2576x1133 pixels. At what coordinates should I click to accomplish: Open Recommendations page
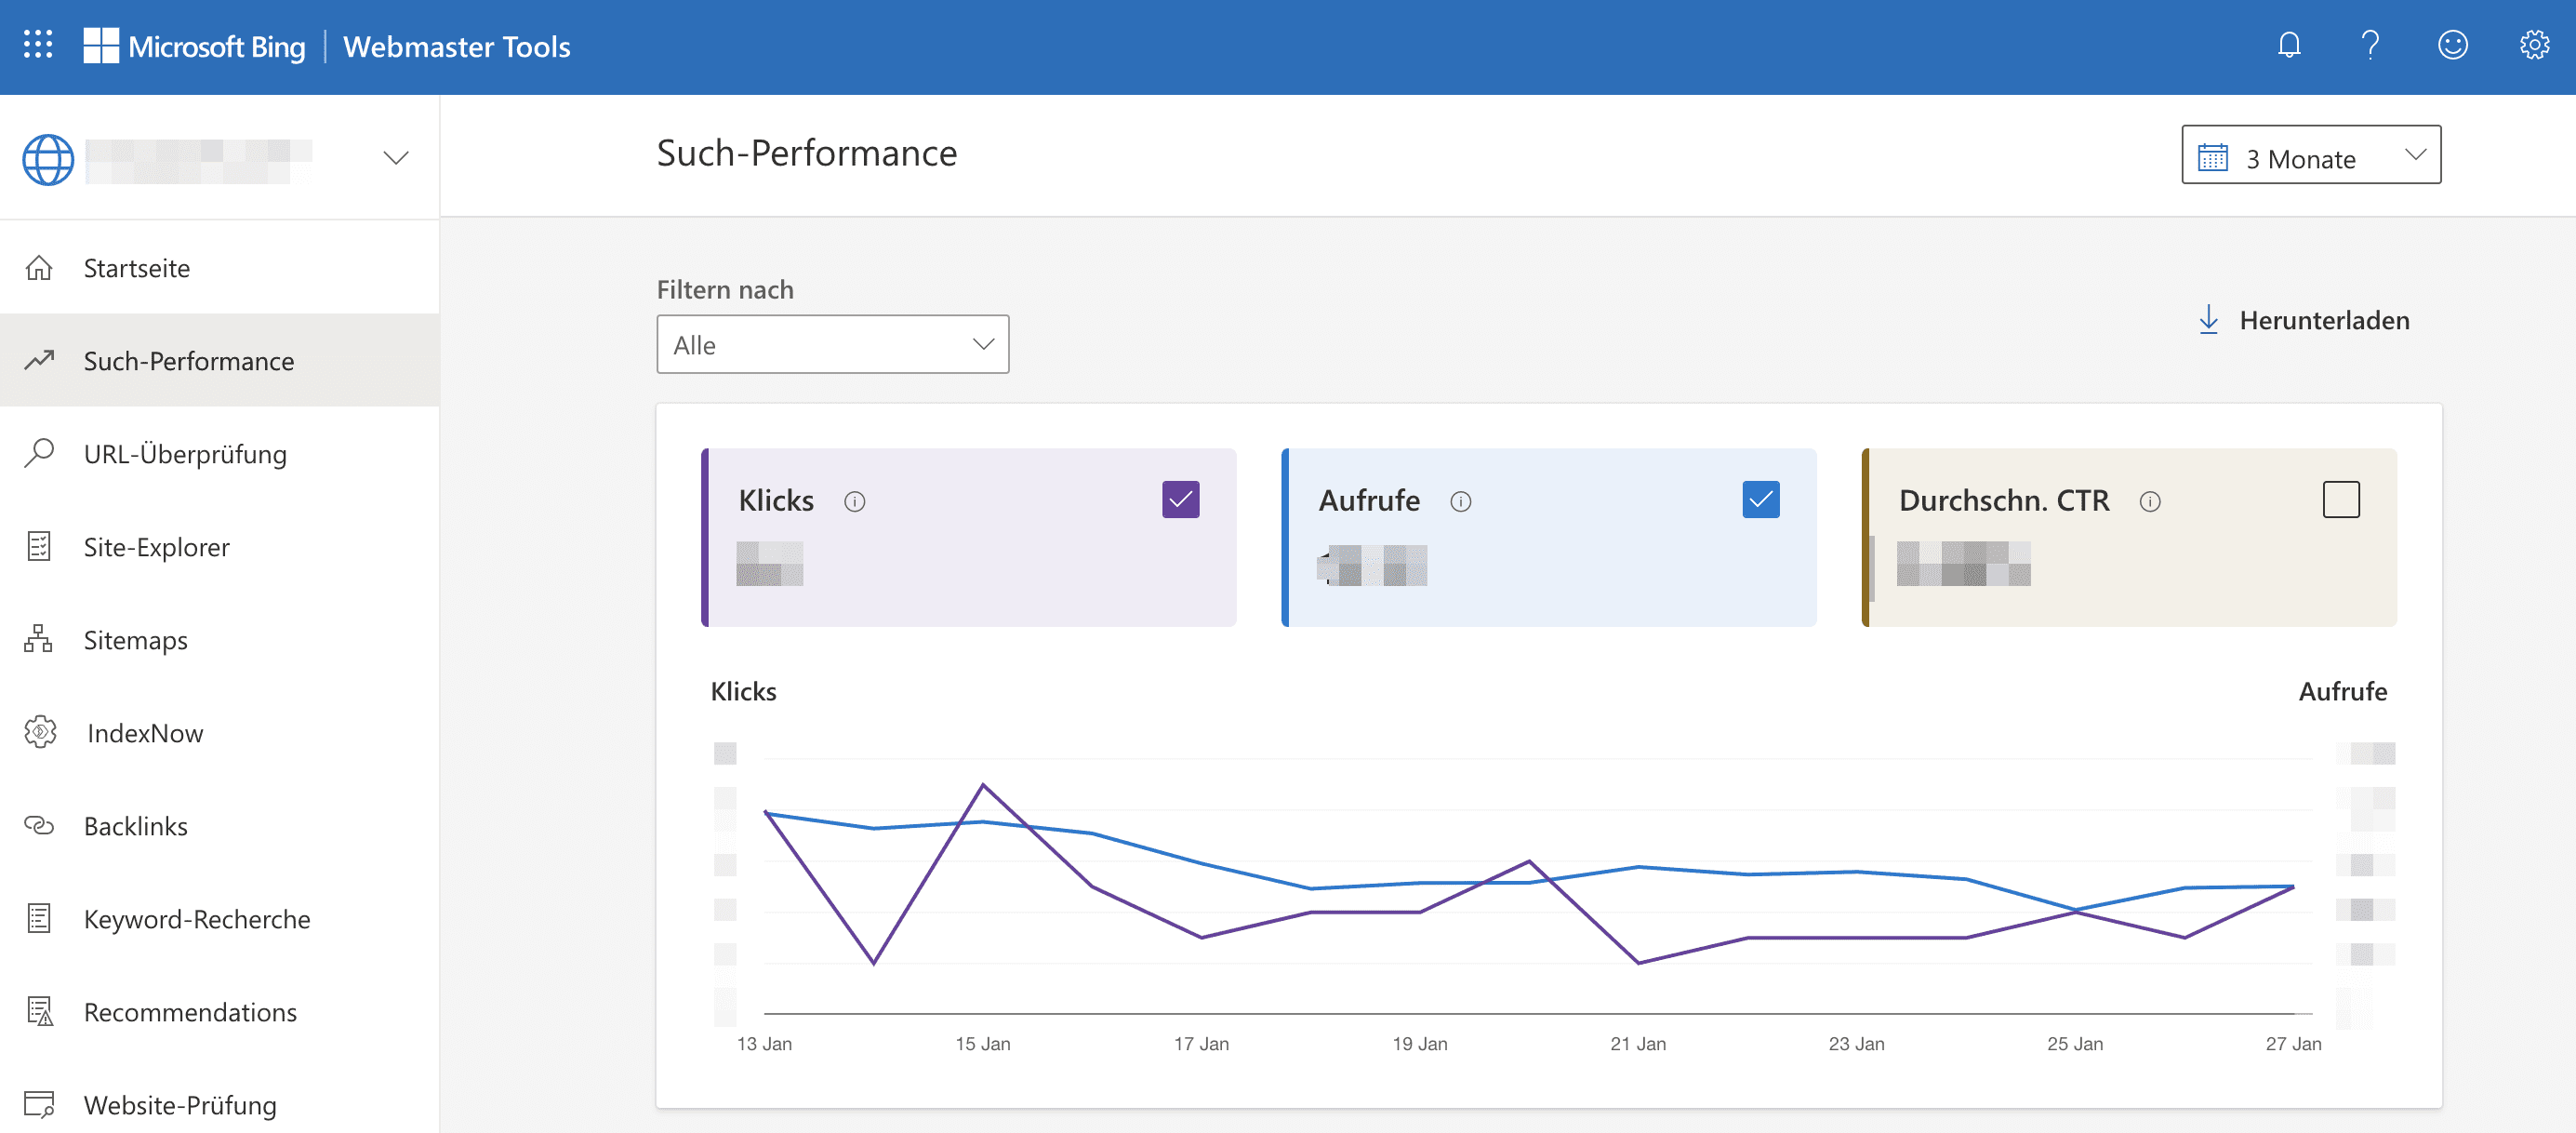pos(219,1011)
